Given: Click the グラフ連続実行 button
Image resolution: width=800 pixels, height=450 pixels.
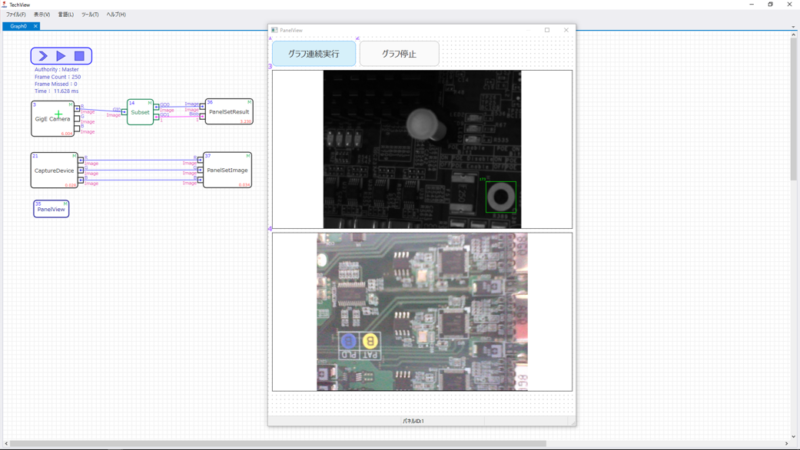Looking at the screenshot, I should (x=313, y=53).
